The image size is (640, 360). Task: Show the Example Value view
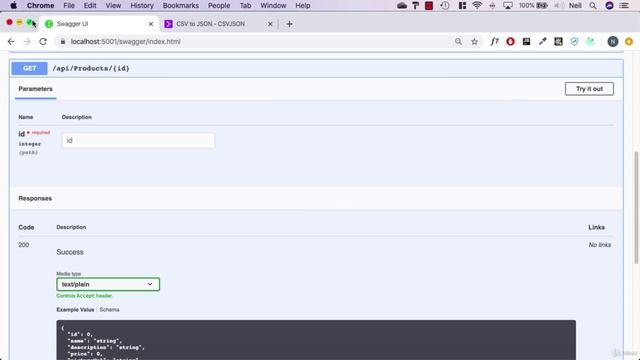(75, 309)
